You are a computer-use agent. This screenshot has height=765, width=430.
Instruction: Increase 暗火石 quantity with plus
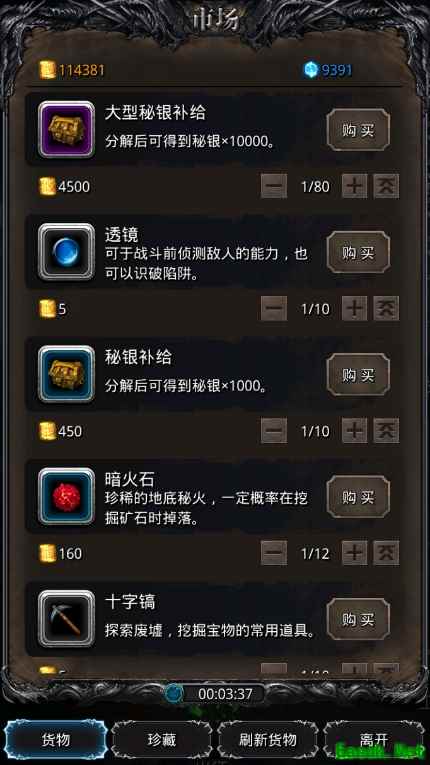[x=354, y=553]
